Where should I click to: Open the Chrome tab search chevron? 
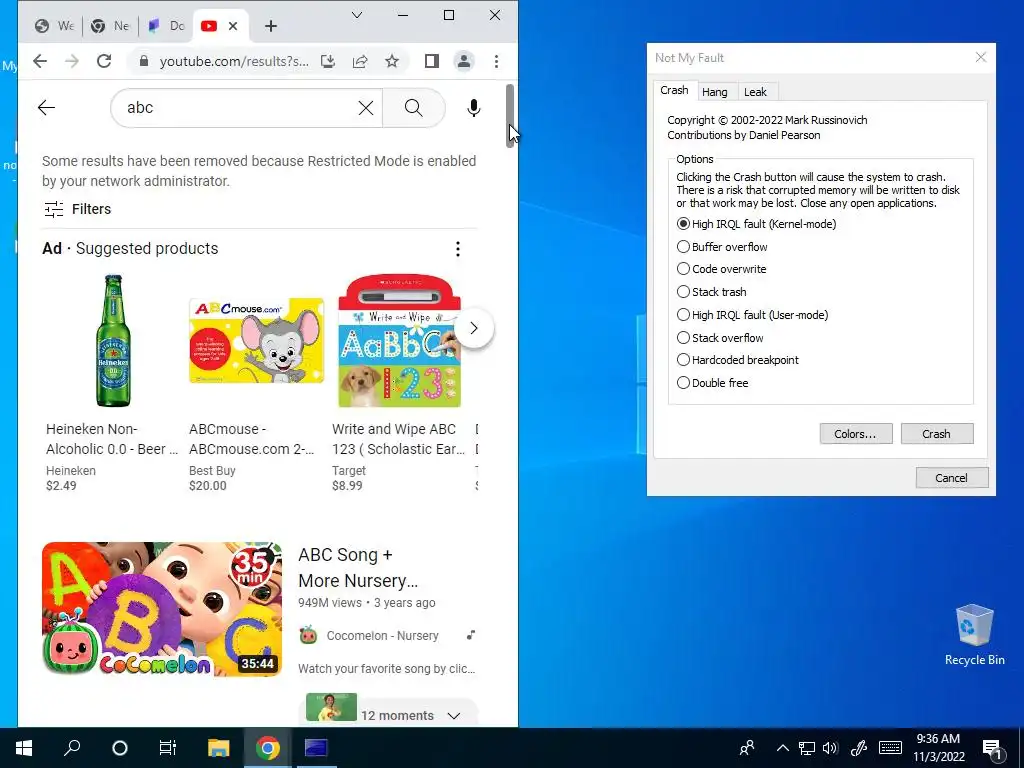(357, 15)
